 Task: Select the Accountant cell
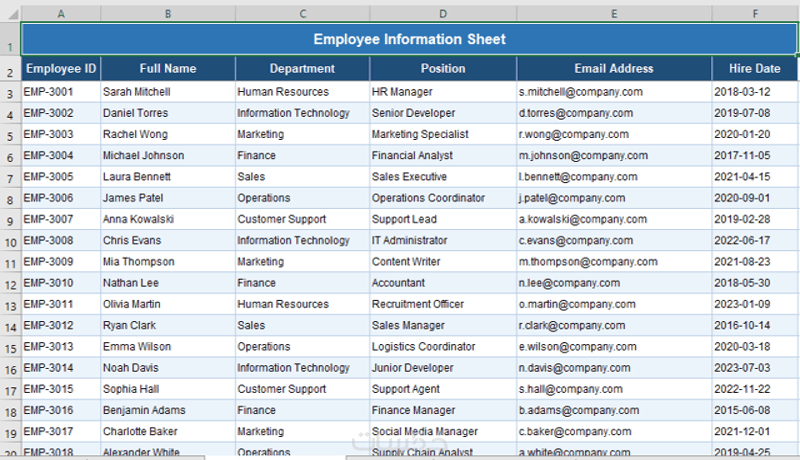[443, 283]
